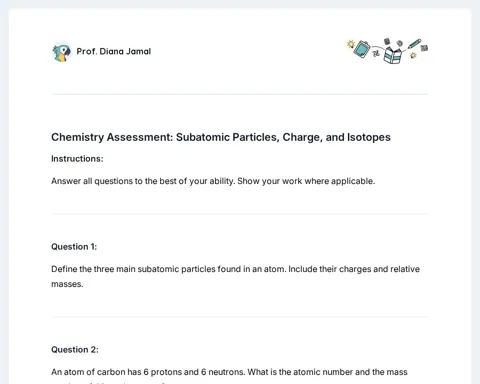Click the pi symbol doodle
This screenshot has height=384, width=480.
376,53
